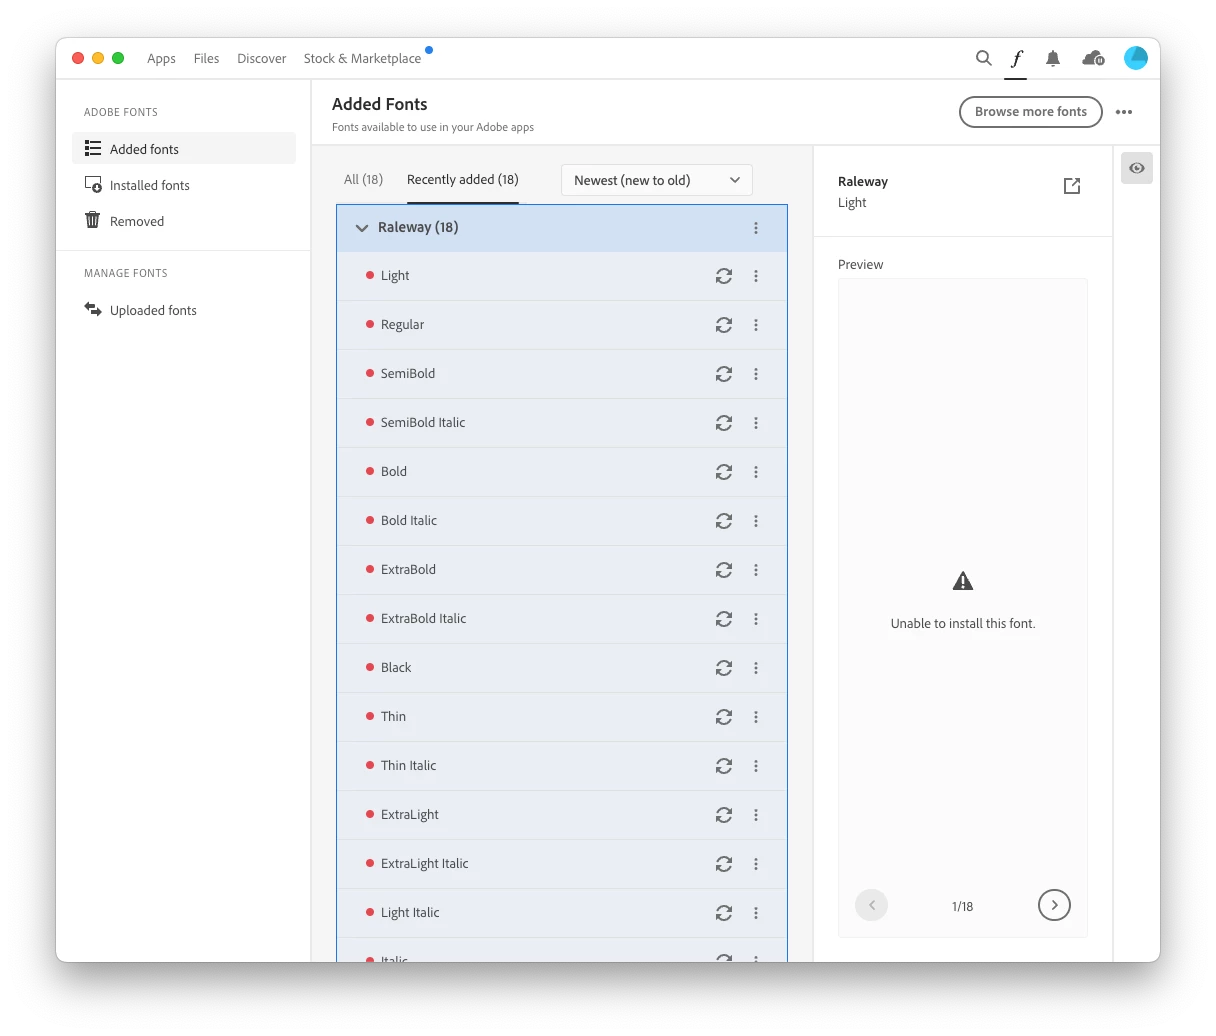Retry installing the SemiBold font

point(724,374)
